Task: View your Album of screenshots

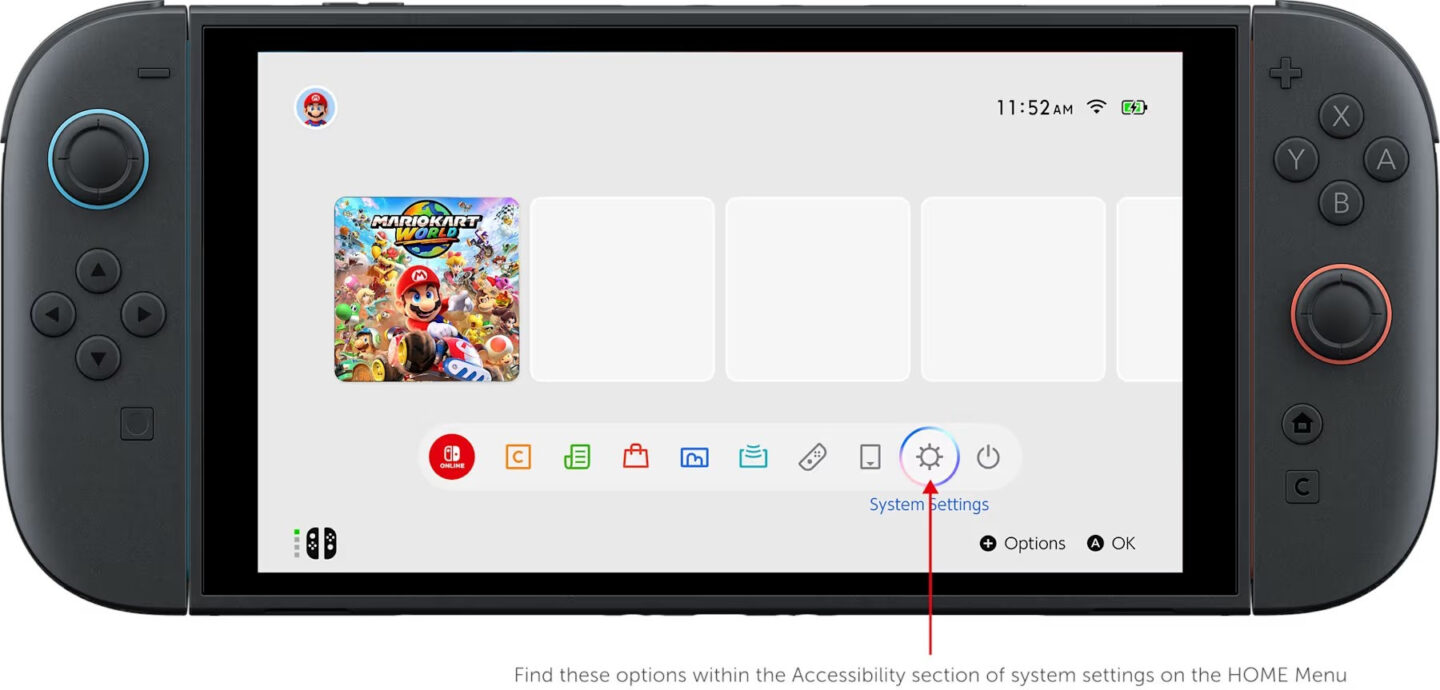Action: [x=694, y=457]
